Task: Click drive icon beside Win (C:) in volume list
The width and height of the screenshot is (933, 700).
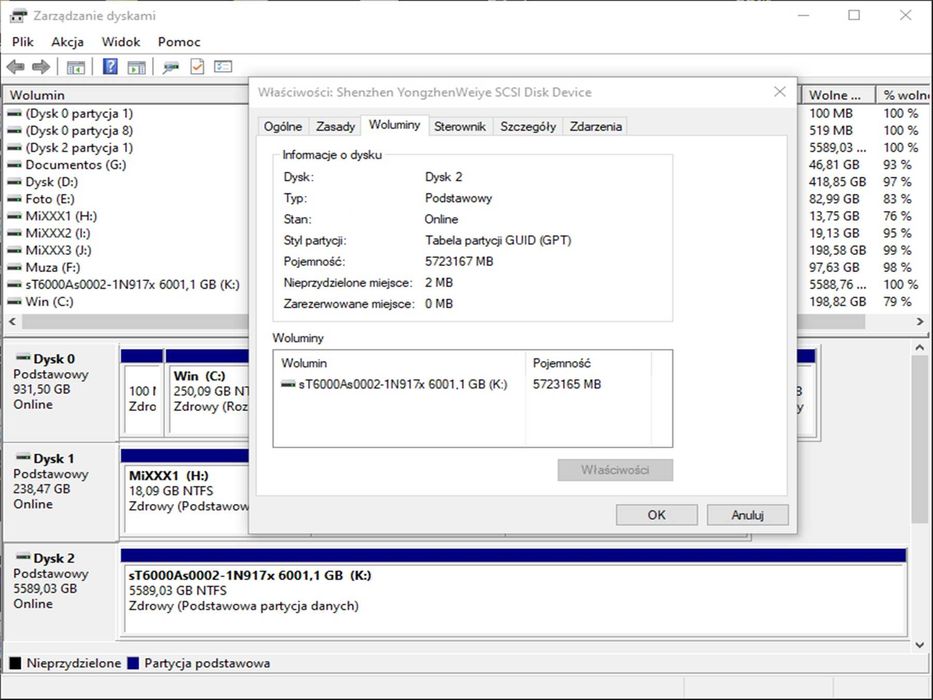Action: point(14,302)
